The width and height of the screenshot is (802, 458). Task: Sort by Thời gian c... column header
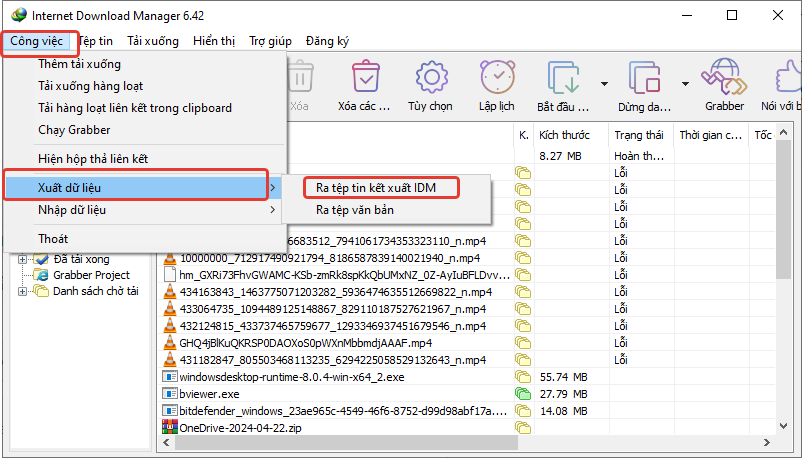pyautogui.click(x=711, y=135)
